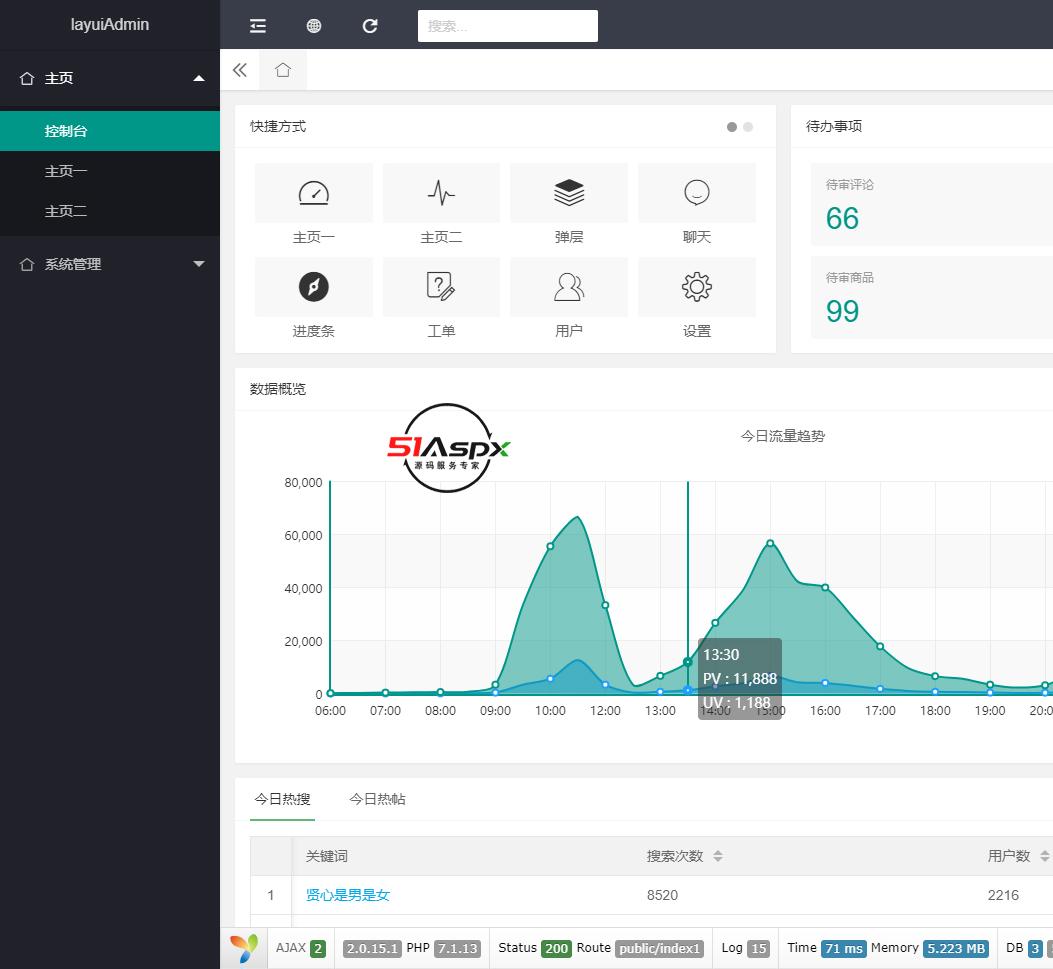Screen dimensions: 1053x969
Task: Click the layuiAdmin logo text
Action: click(110, 24)
